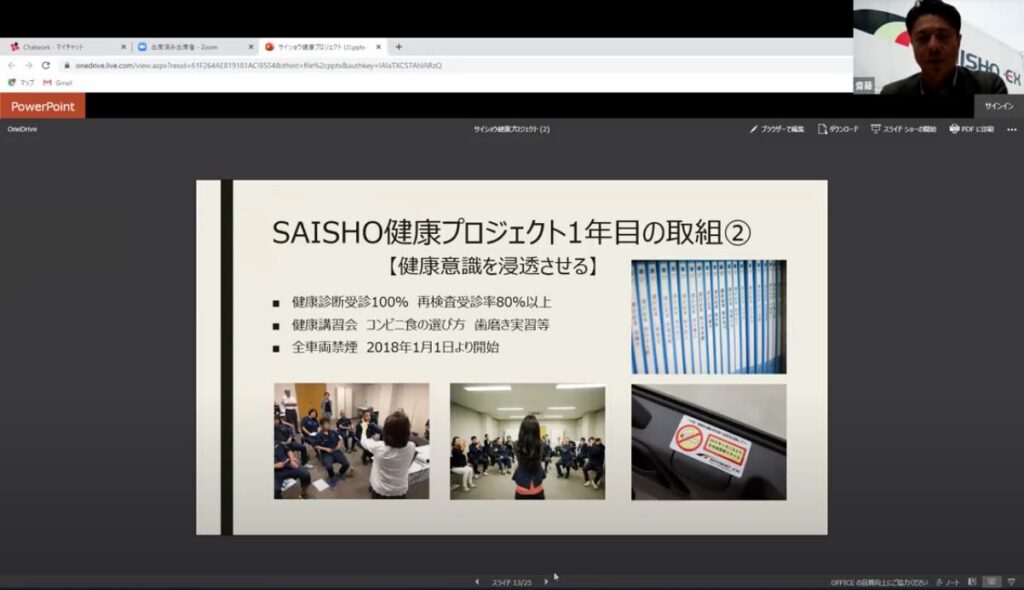
Task: Click the slide show icon in status bar
Action: click(1012, 582)
